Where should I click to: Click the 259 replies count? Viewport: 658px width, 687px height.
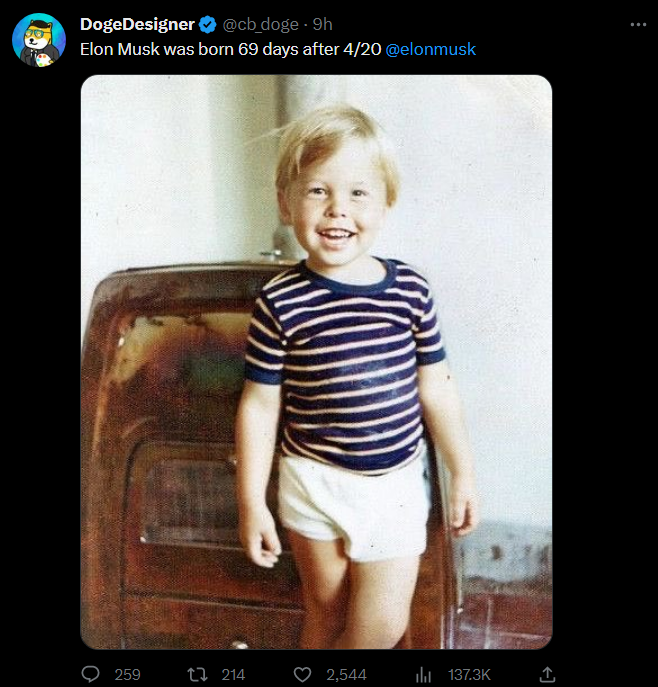(127, 675)
